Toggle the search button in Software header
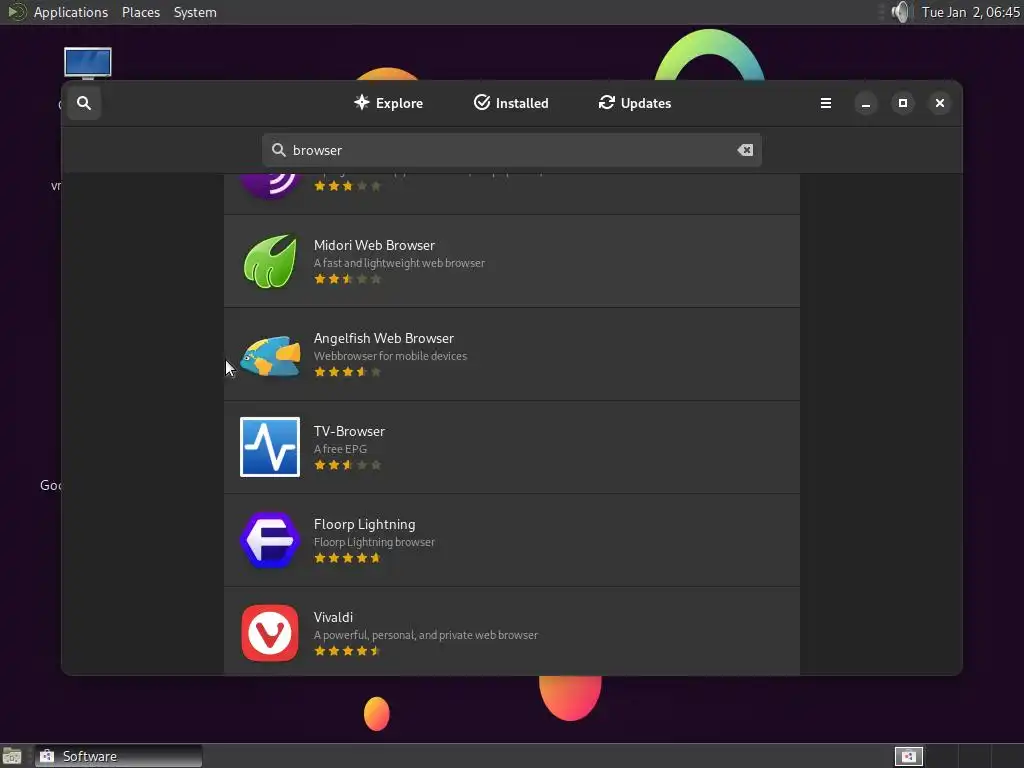Image resolution: width=1024 pixels, height=768 pixels. coord(84,103)
